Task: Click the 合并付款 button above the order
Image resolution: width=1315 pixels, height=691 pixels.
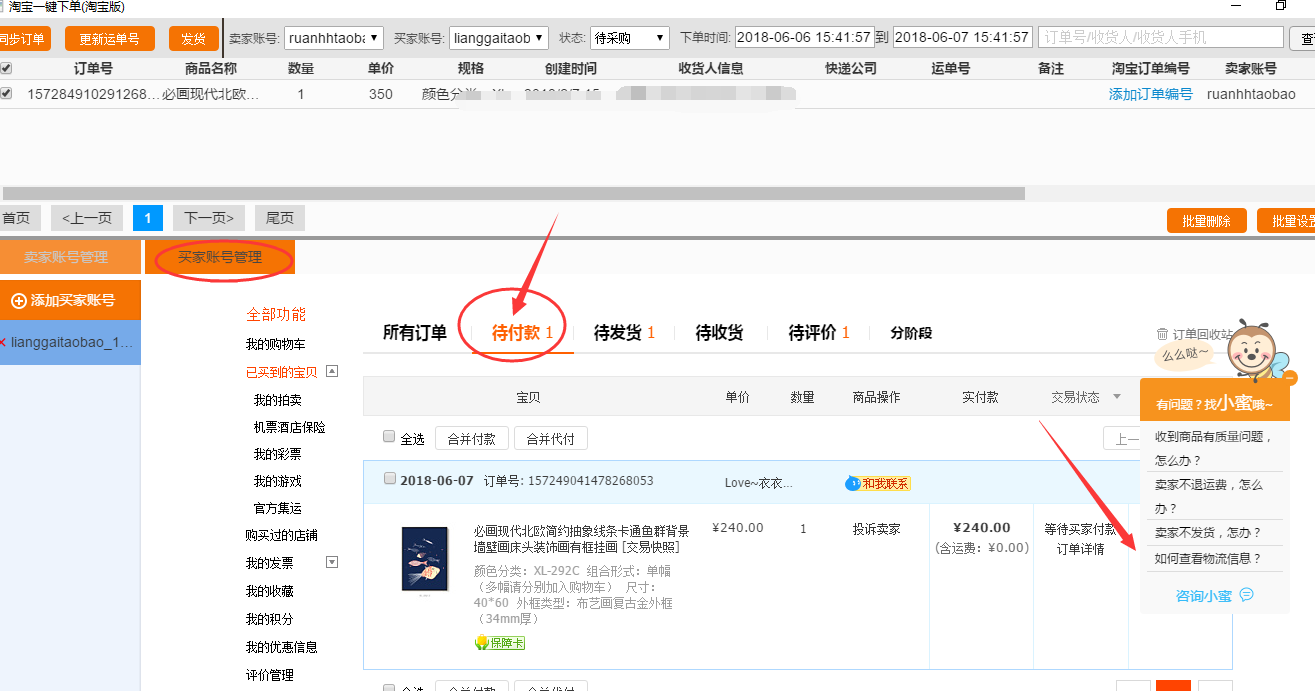Action: pyautogui.click(x=472, y=438)
